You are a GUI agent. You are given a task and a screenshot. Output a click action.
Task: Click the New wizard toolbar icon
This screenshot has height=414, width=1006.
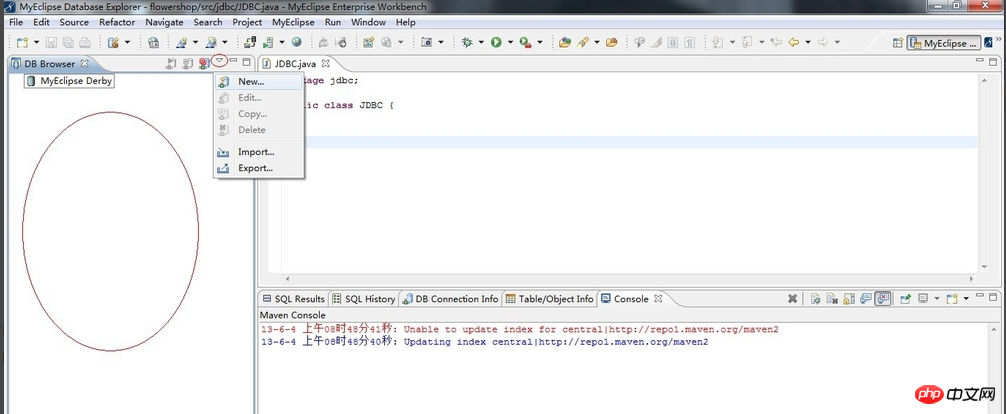click(x=22, y=42)
